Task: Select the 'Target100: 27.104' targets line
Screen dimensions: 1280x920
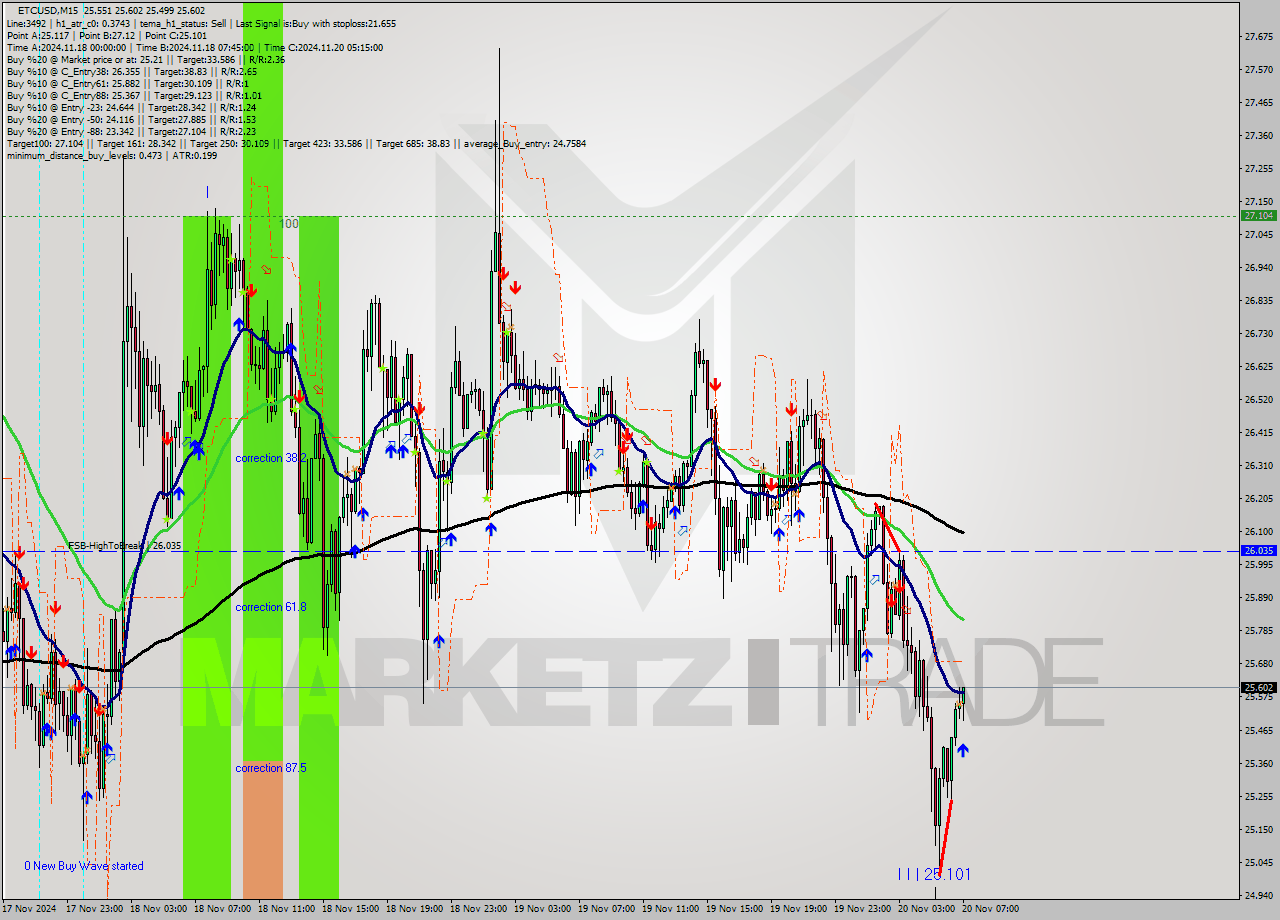Action: 296,143
